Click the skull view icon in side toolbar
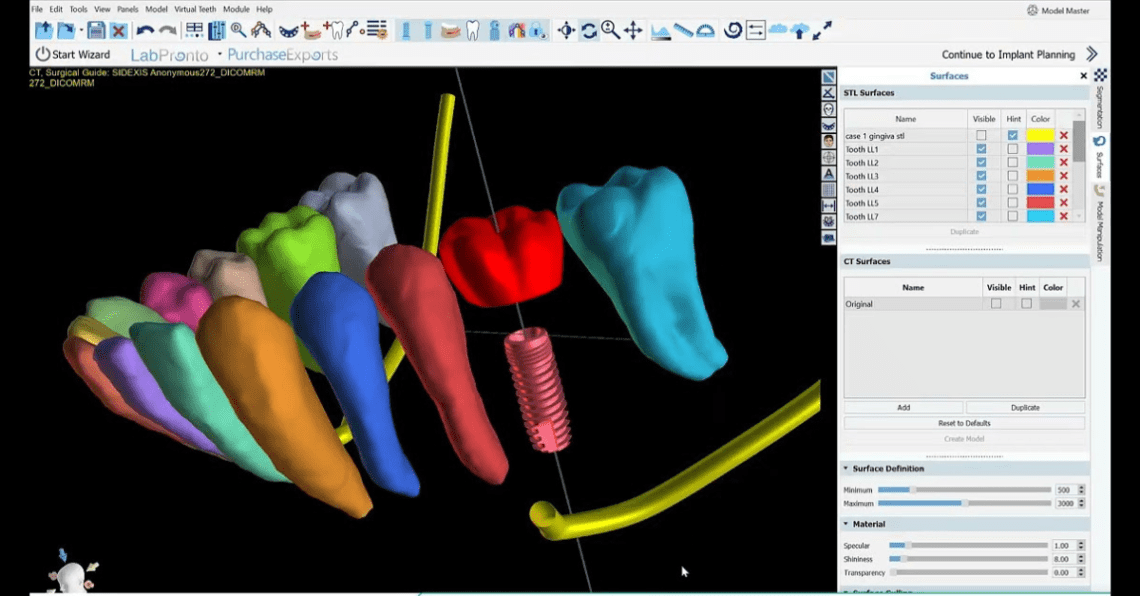 pos(827,107)
